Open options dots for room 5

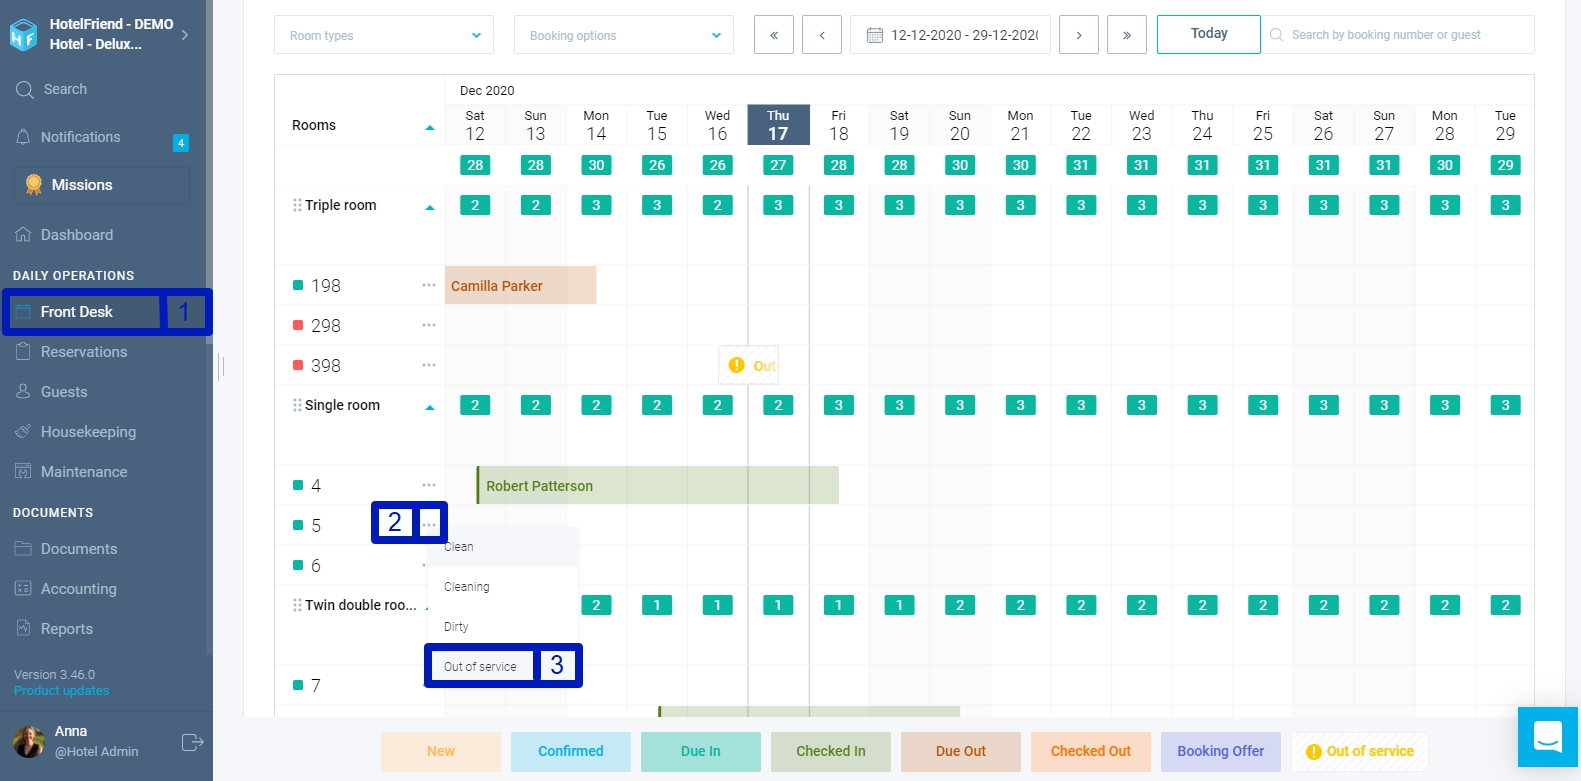coord(429,525)
